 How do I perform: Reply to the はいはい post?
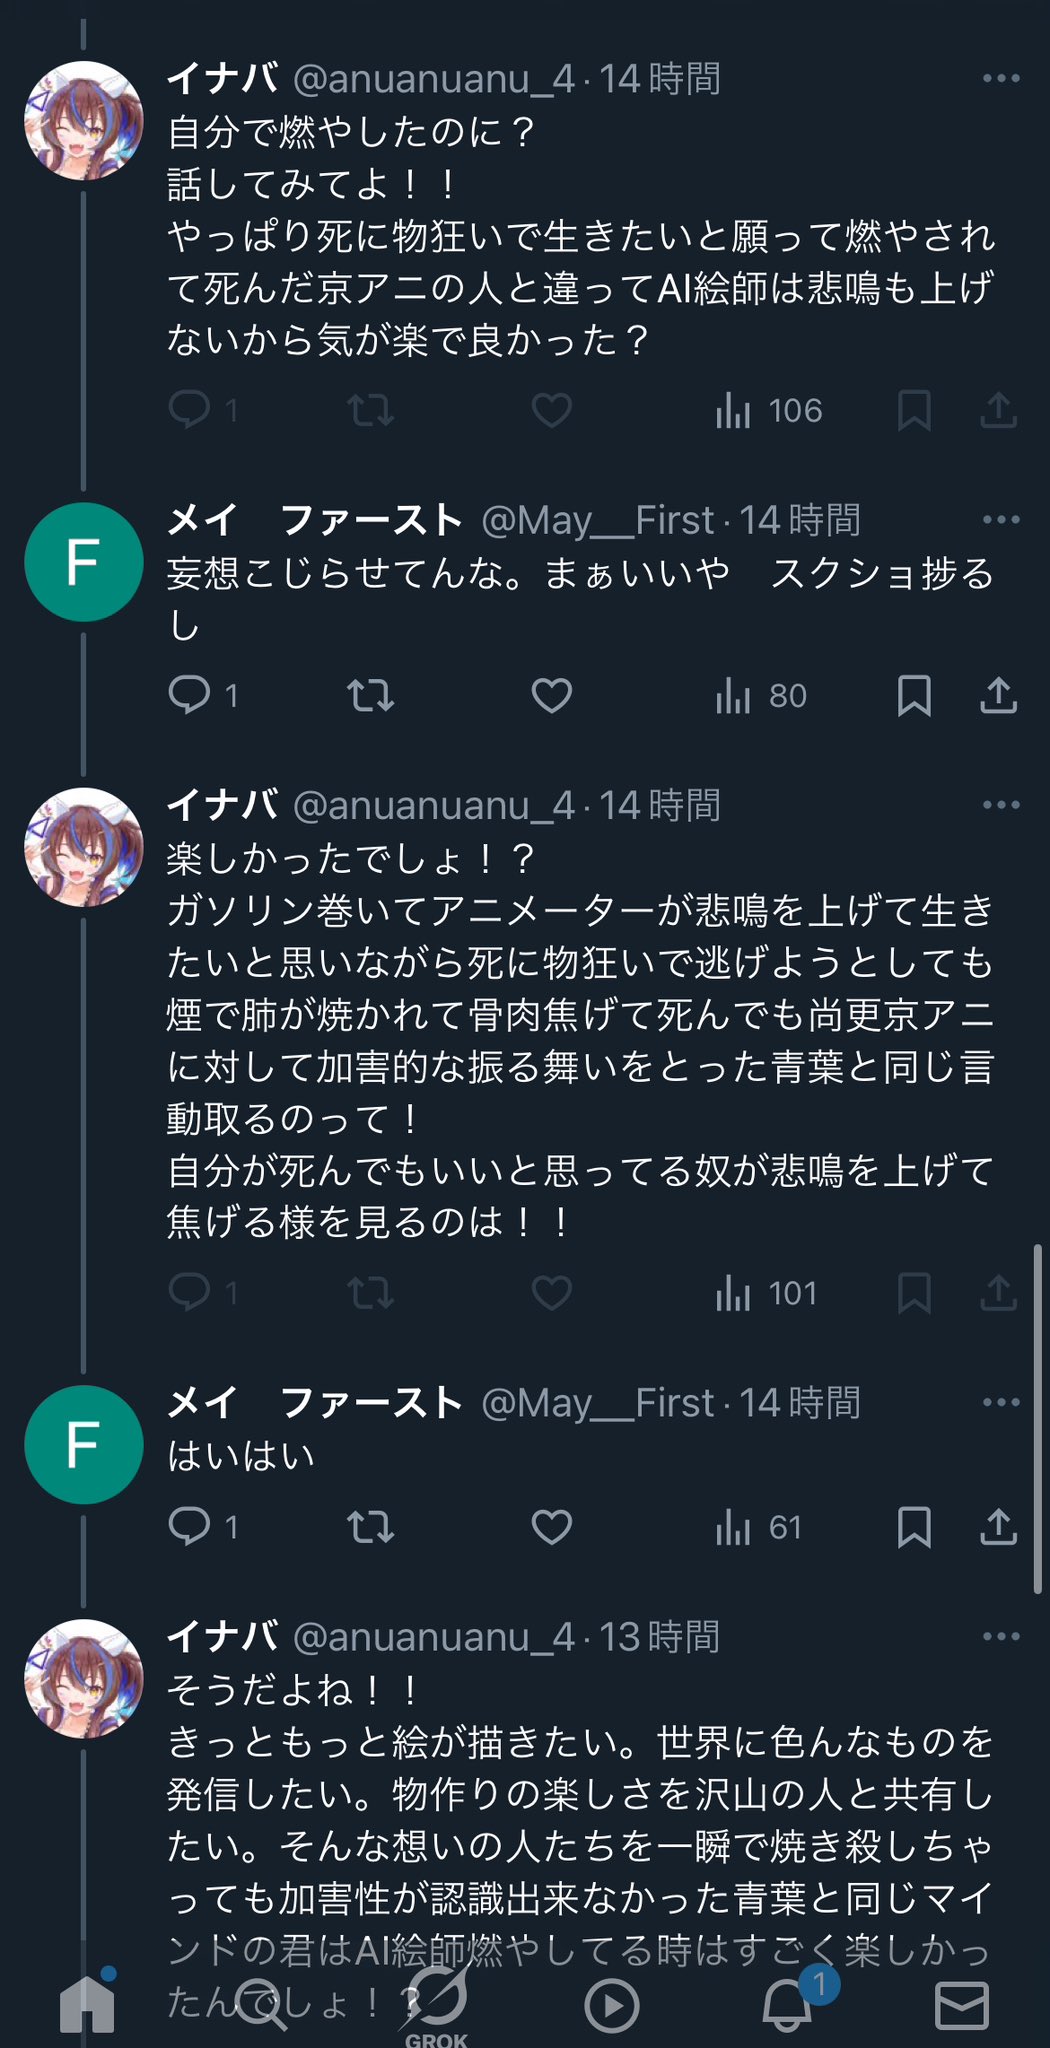tap(190, 1527)
